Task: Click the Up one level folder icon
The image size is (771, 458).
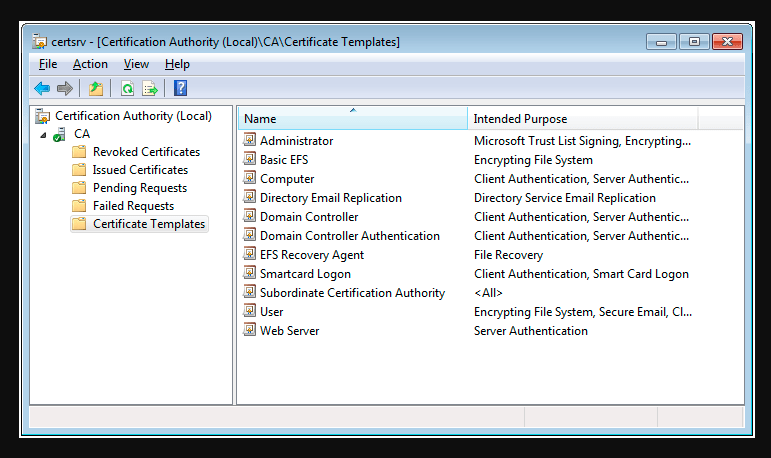Action: [96, 89]
